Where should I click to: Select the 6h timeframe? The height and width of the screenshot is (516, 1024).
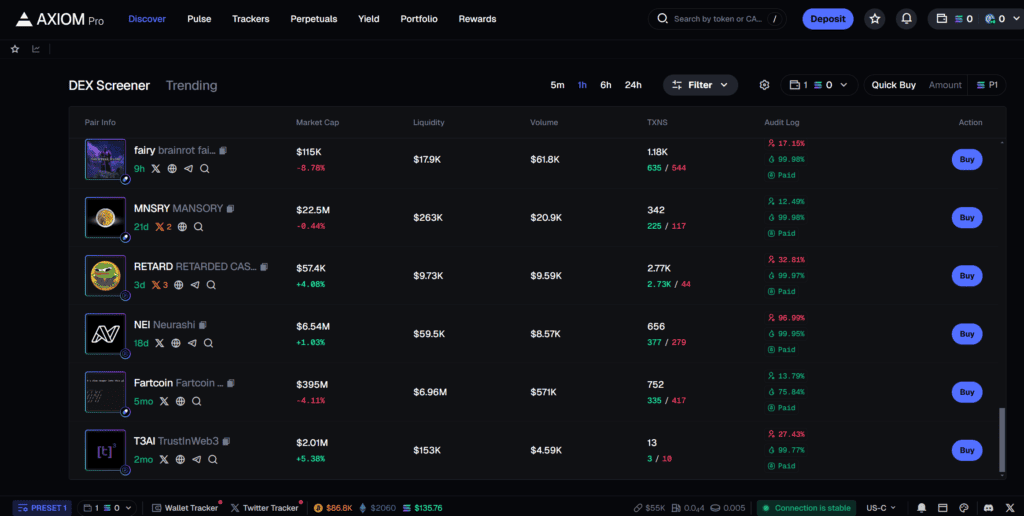606,85
